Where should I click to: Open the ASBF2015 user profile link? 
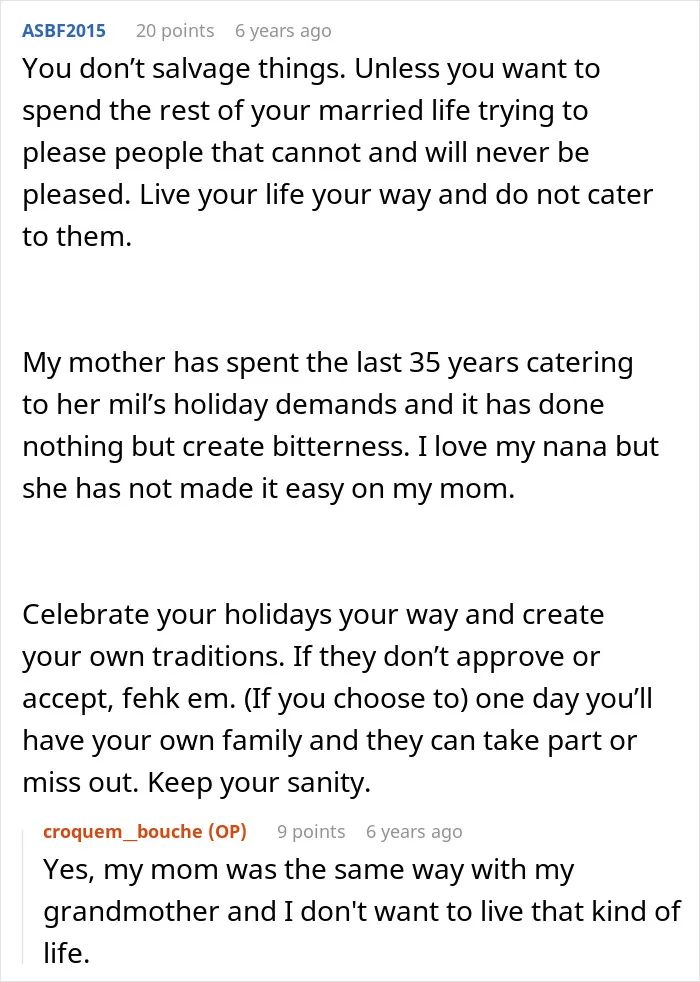pos(64,31)
